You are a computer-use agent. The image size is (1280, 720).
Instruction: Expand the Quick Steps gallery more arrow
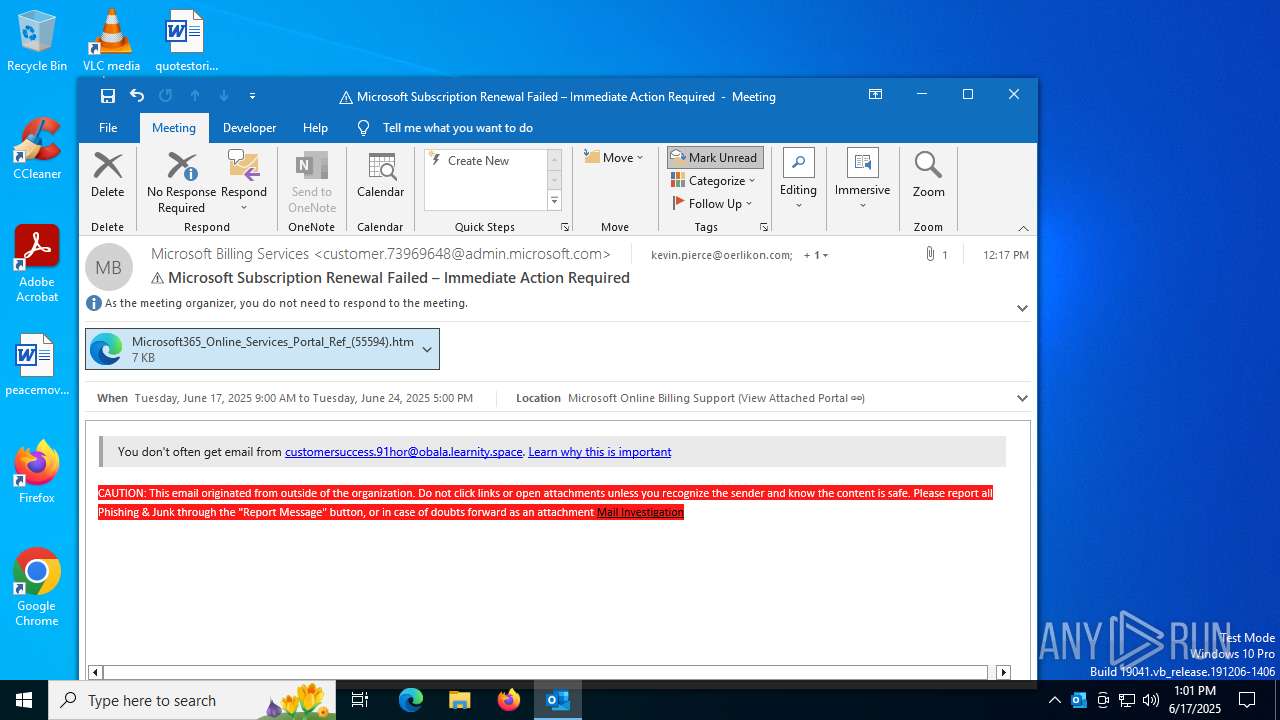[x=554, y=201]
